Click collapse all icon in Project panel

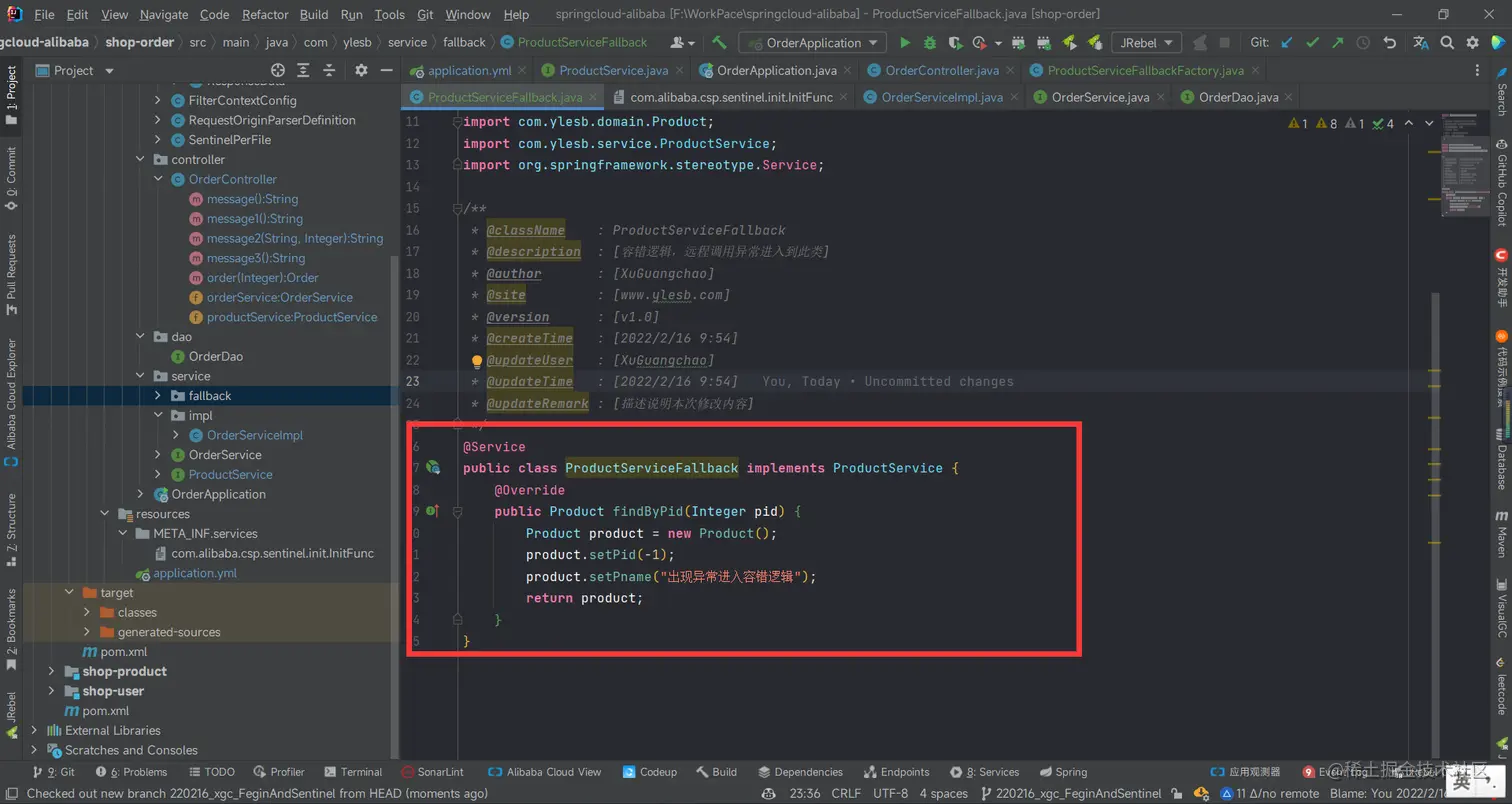[x=331, y=70]
